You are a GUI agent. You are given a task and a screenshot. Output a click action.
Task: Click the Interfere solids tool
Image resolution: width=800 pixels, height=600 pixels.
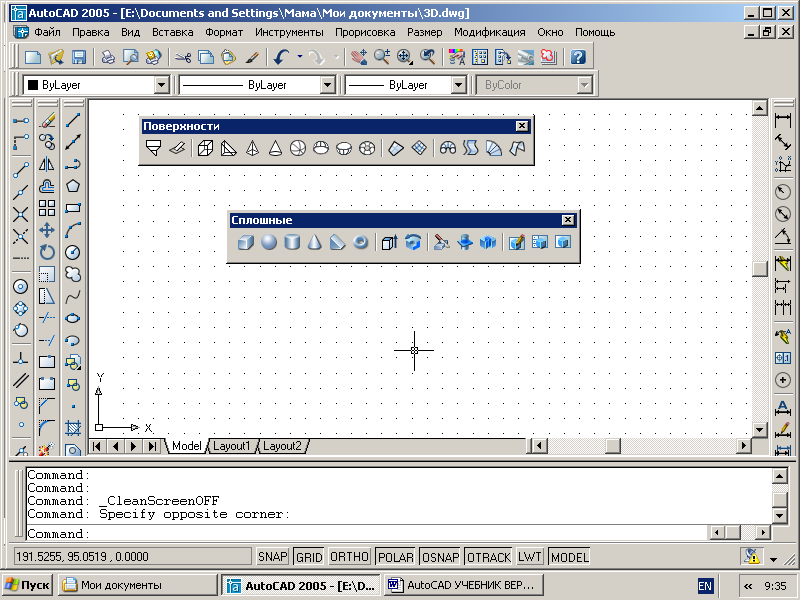(x=488, y=242)
